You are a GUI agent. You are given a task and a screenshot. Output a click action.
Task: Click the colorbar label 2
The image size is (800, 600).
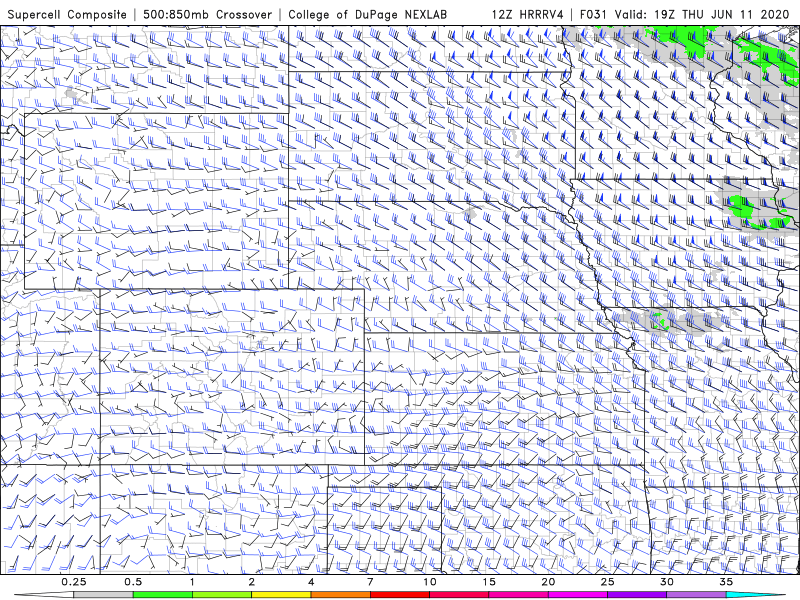coord(252,582)
